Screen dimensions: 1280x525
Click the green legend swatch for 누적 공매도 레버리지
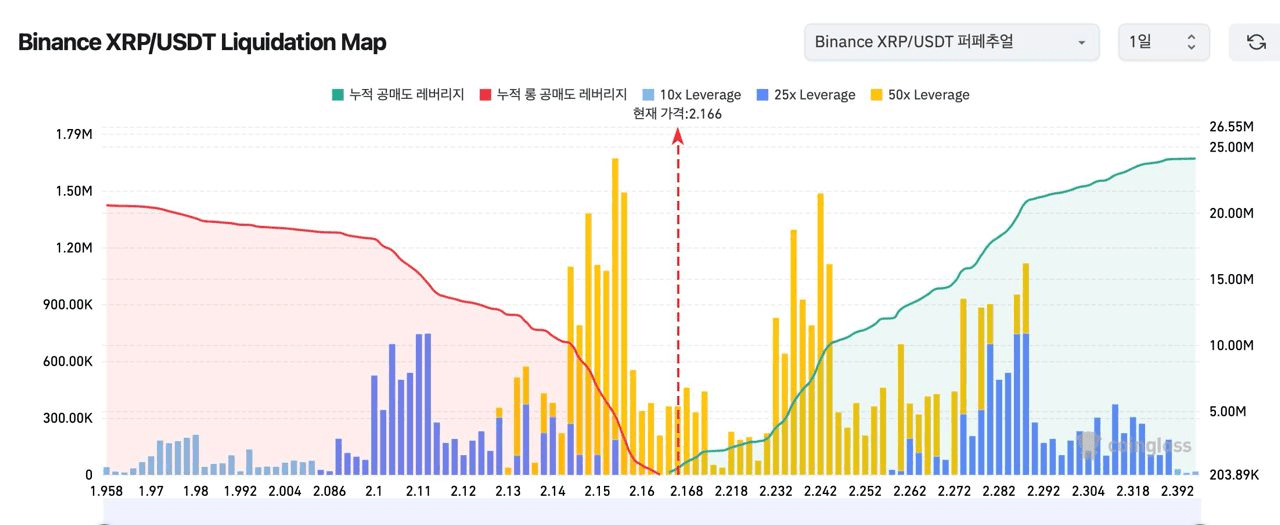point(338,95)
